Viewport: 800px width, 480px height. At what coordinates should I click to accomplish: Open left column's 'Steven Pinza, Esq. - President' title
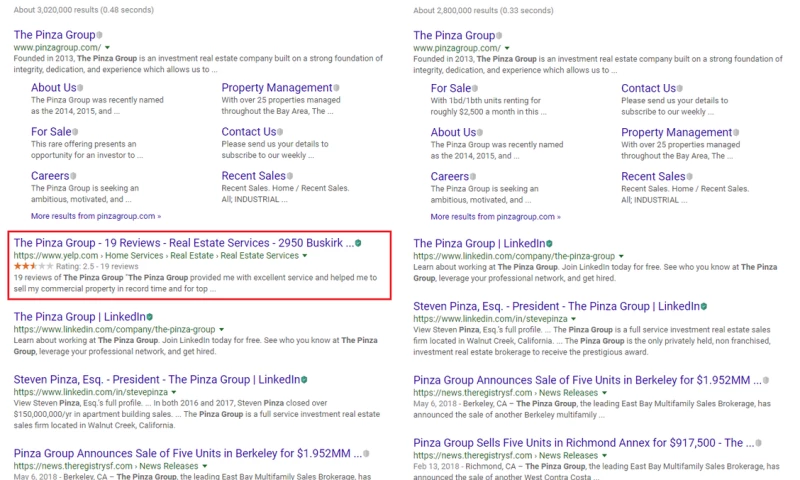[157, 380]
